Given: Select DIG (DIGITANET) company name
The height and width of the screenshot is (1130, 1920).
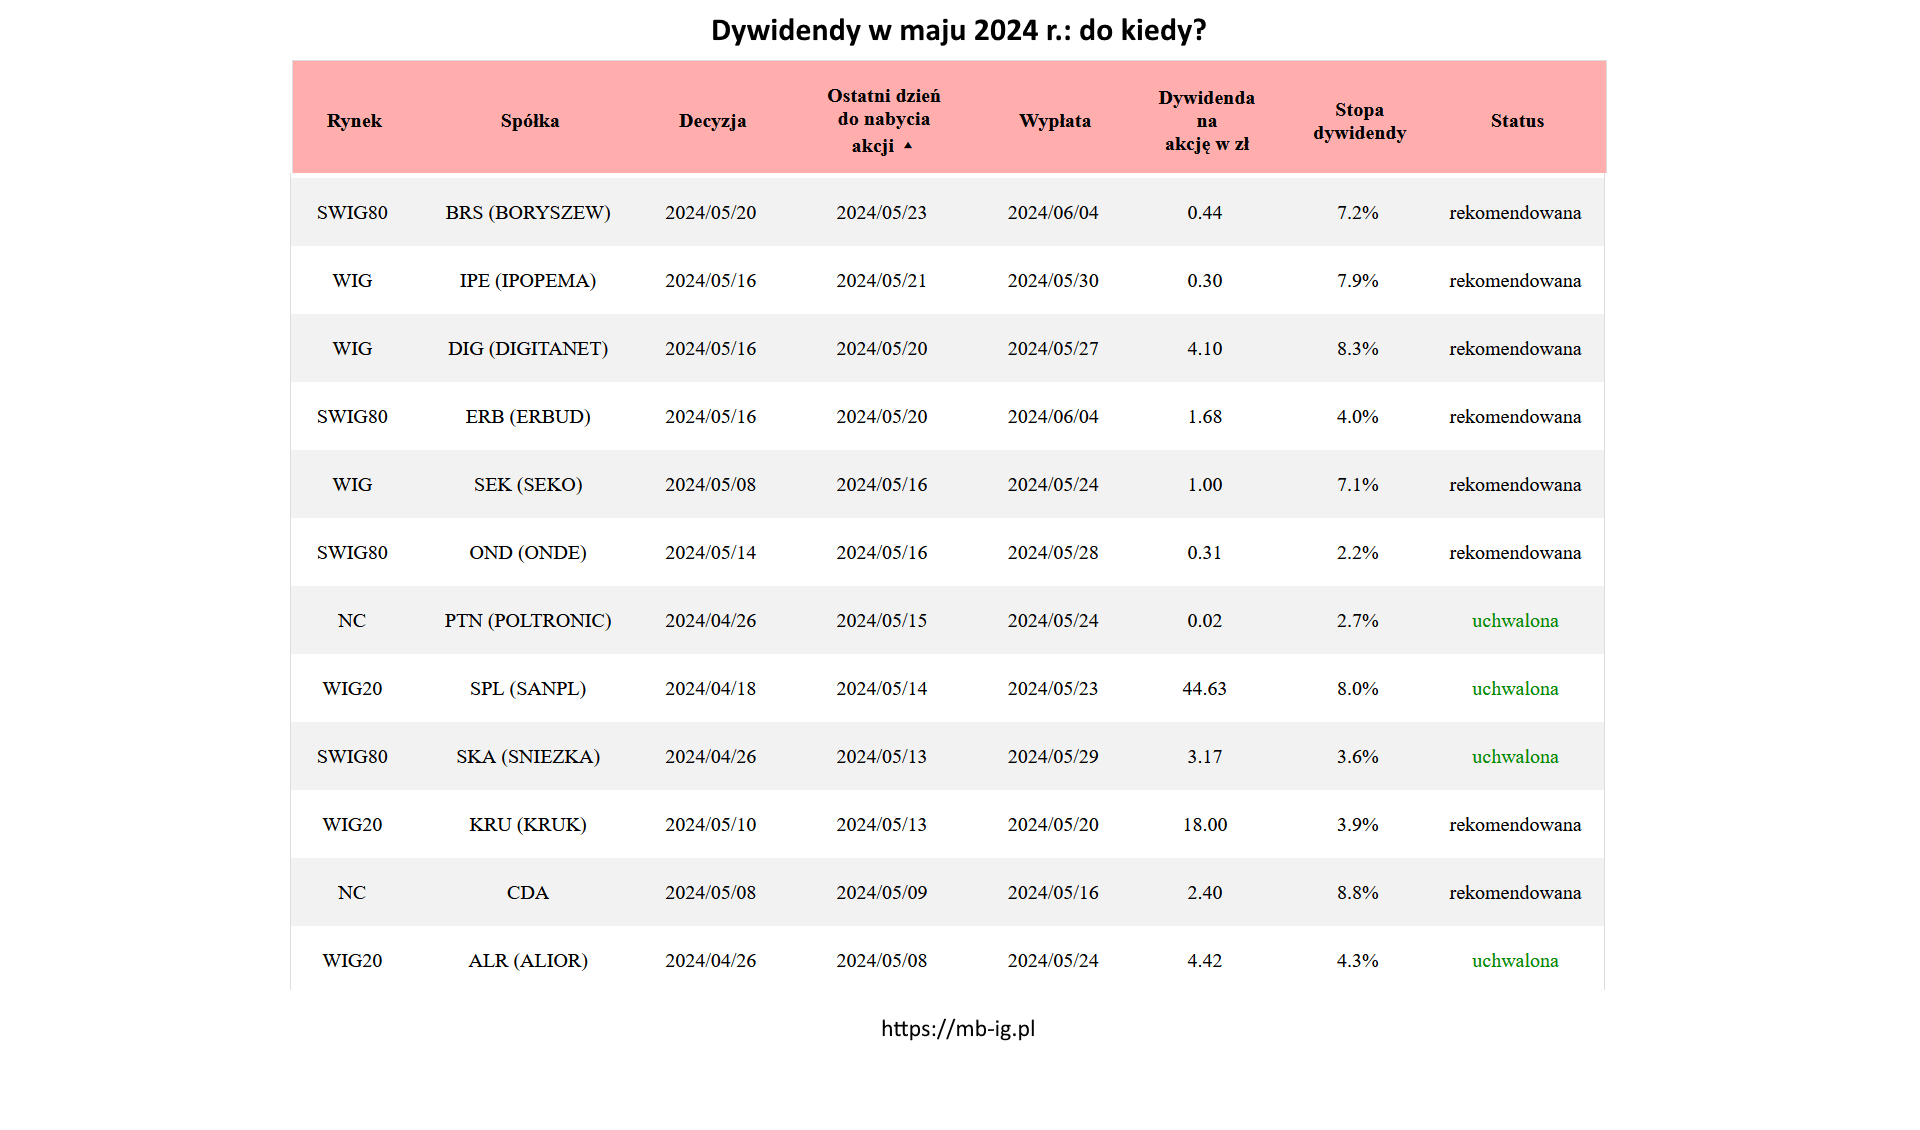Looking at the screenshot, I should [x=527, y=349].
